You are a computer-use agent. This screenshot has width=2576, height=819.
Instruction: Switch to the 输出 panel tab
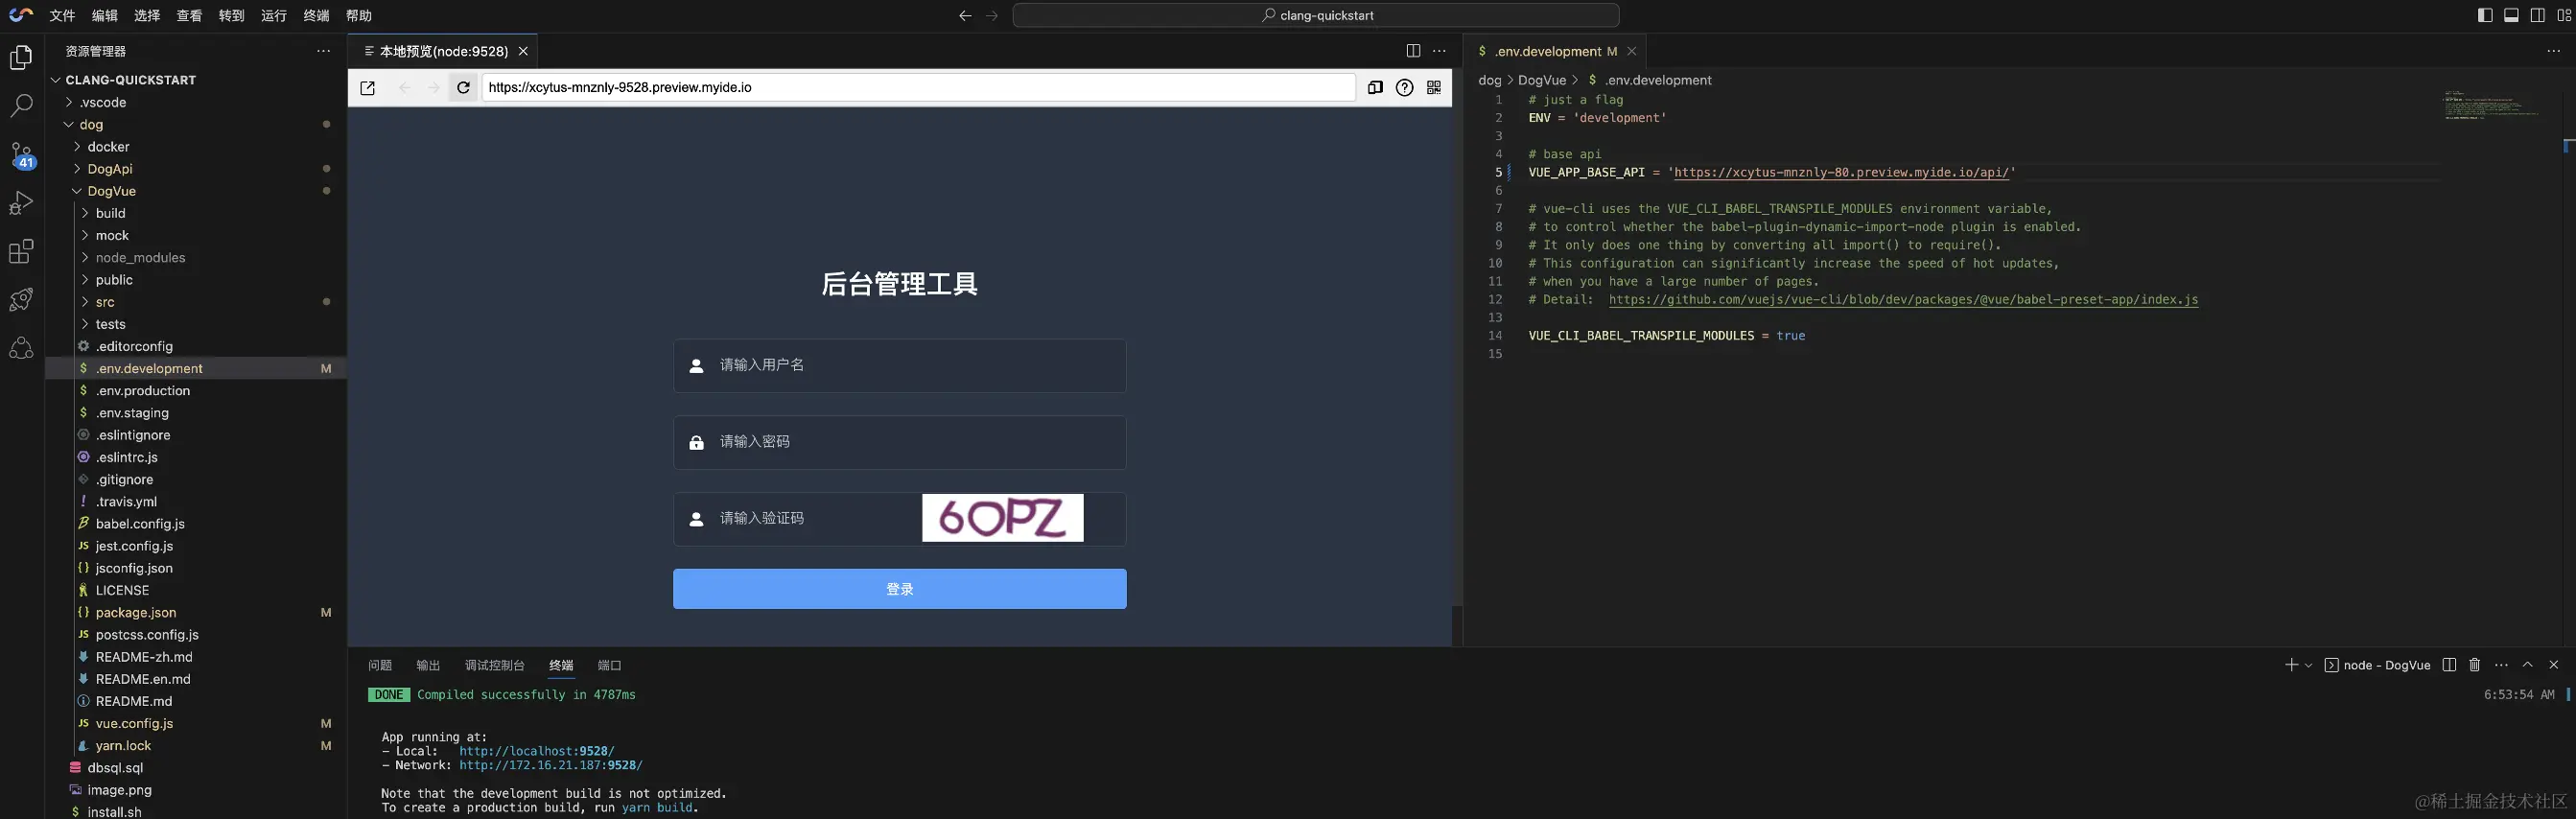click(428, 665)
